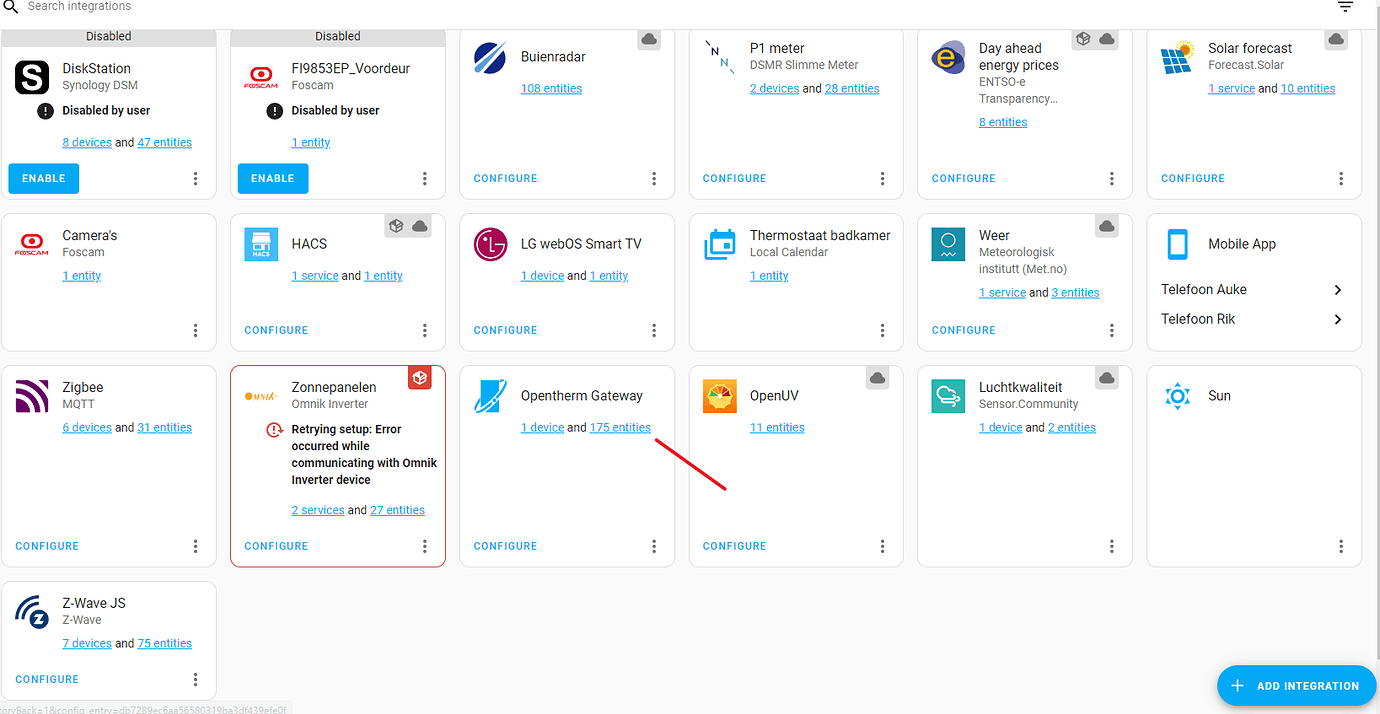Configure the P1 meter integration
This screenshot has width=1380, height=714.
tap(734, 178)
